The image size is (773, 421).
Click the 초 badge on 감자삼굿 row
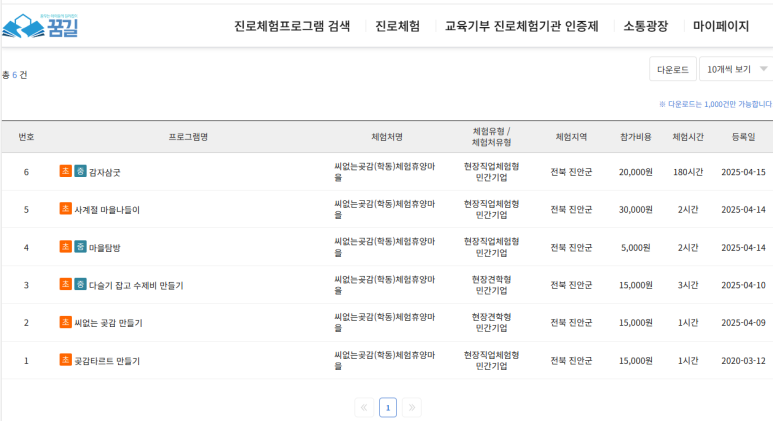coord(66,171)
